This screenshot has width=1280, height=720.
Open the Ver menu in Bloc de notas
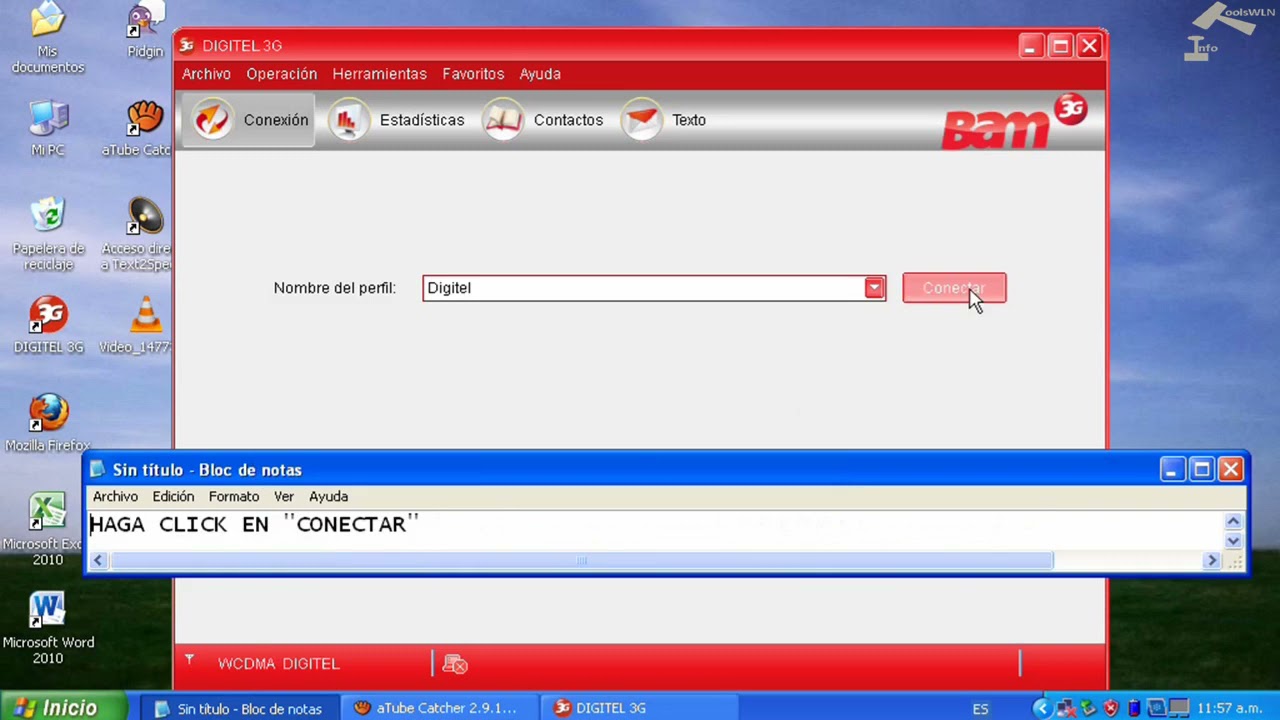(284, 496)
